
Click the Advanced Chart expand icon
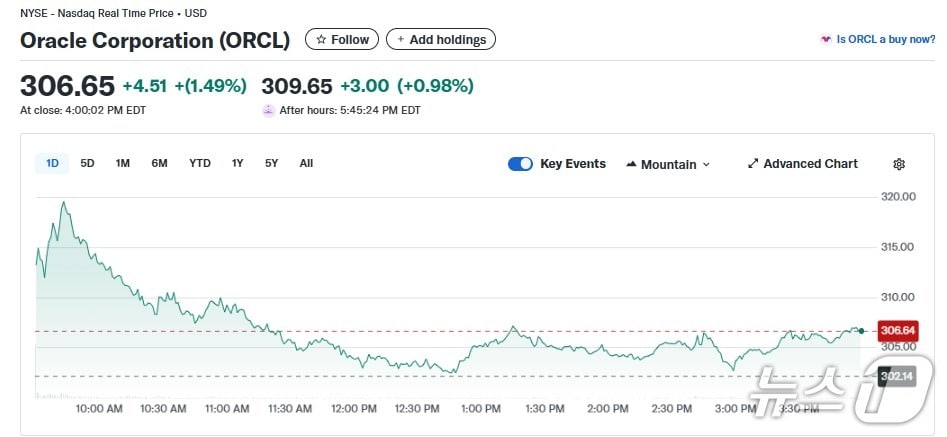tap(753, 164)
